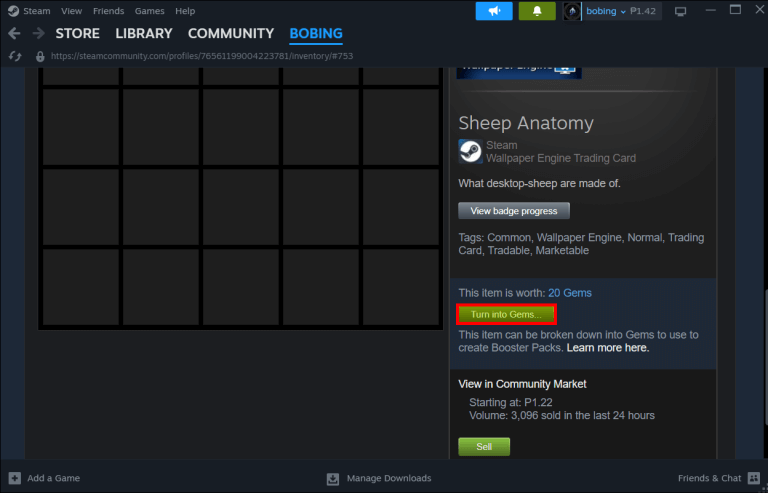Click View in Community Market heading
Screen dimensions: 768x493
(522, 384)
